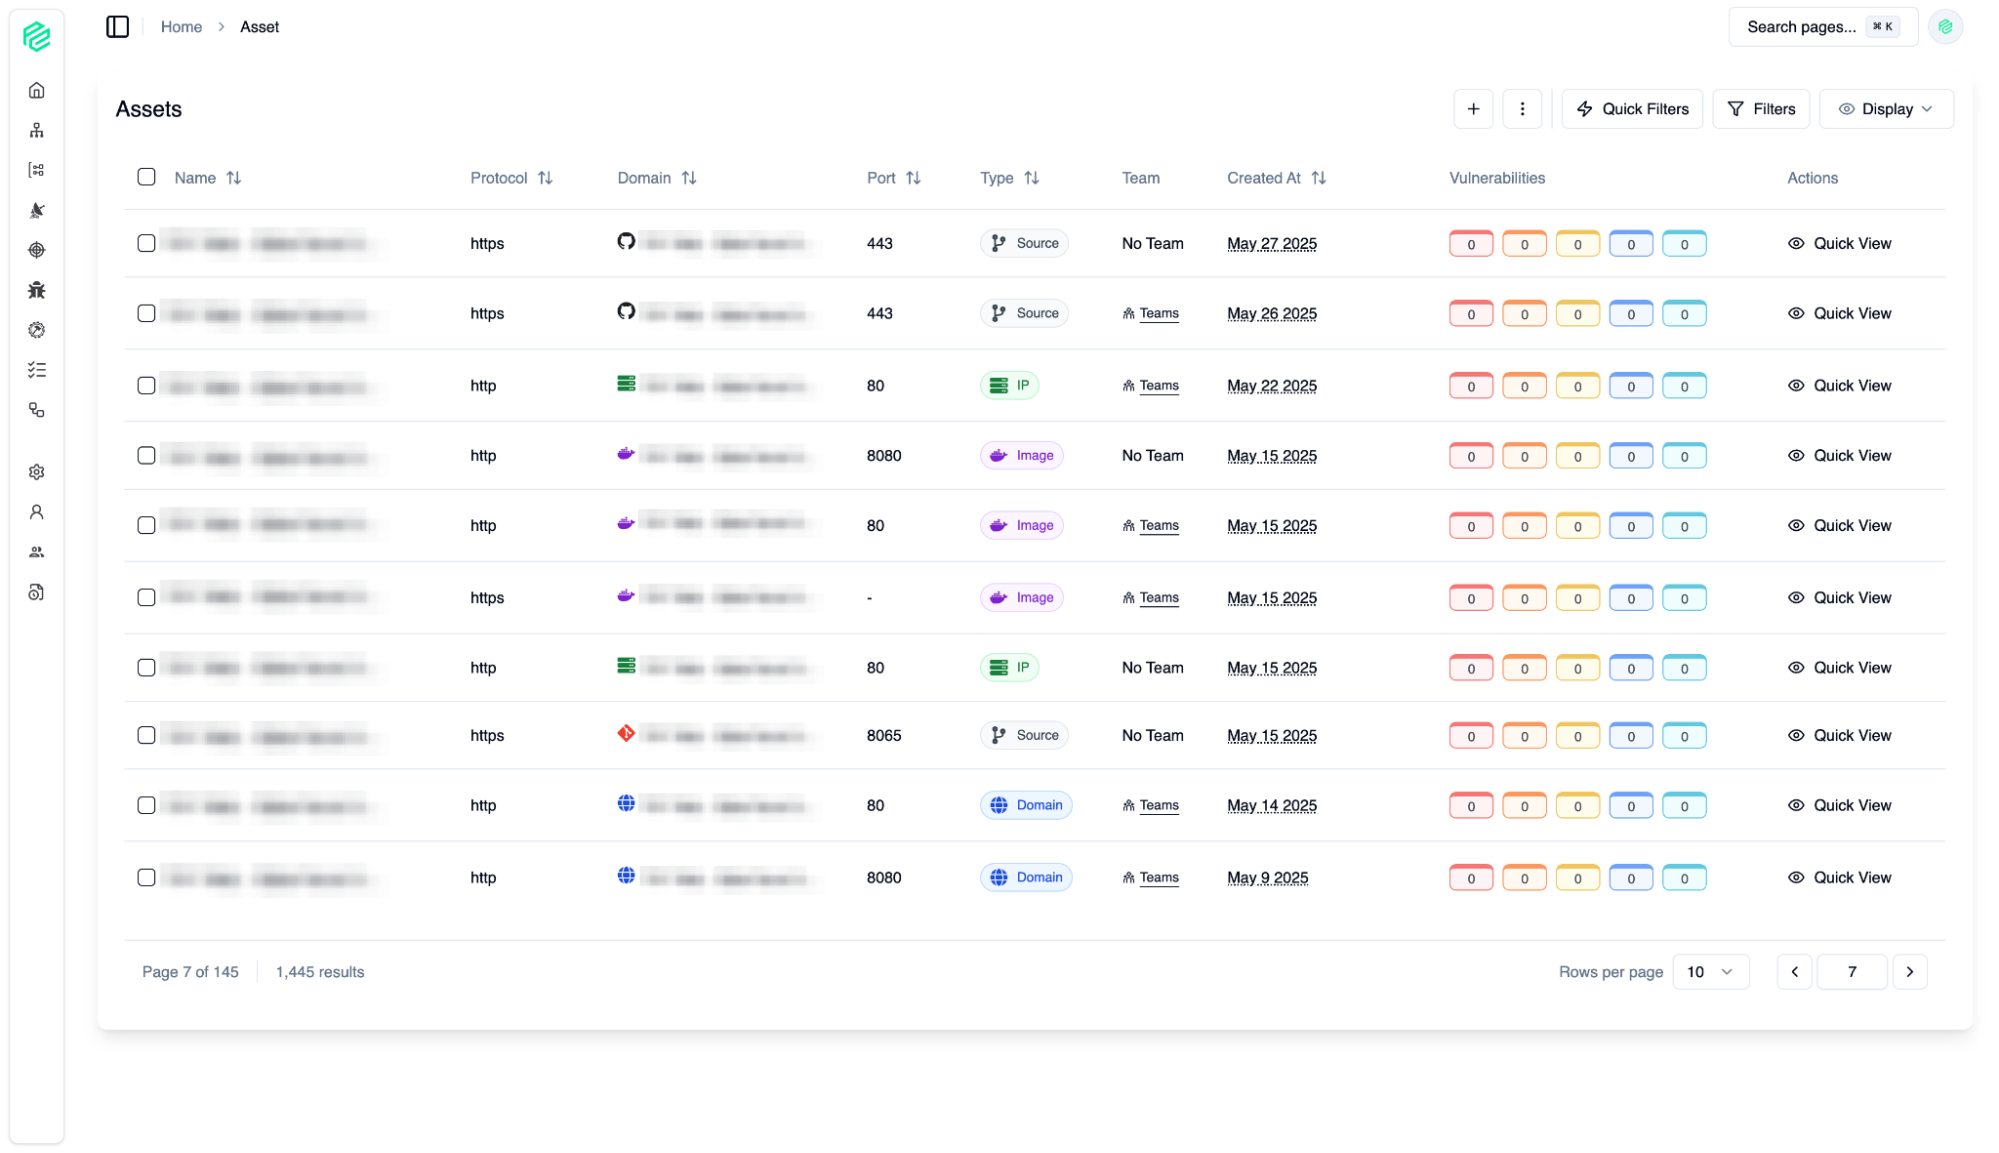
Task: Open the Display dropdown
Action: 1886,109
